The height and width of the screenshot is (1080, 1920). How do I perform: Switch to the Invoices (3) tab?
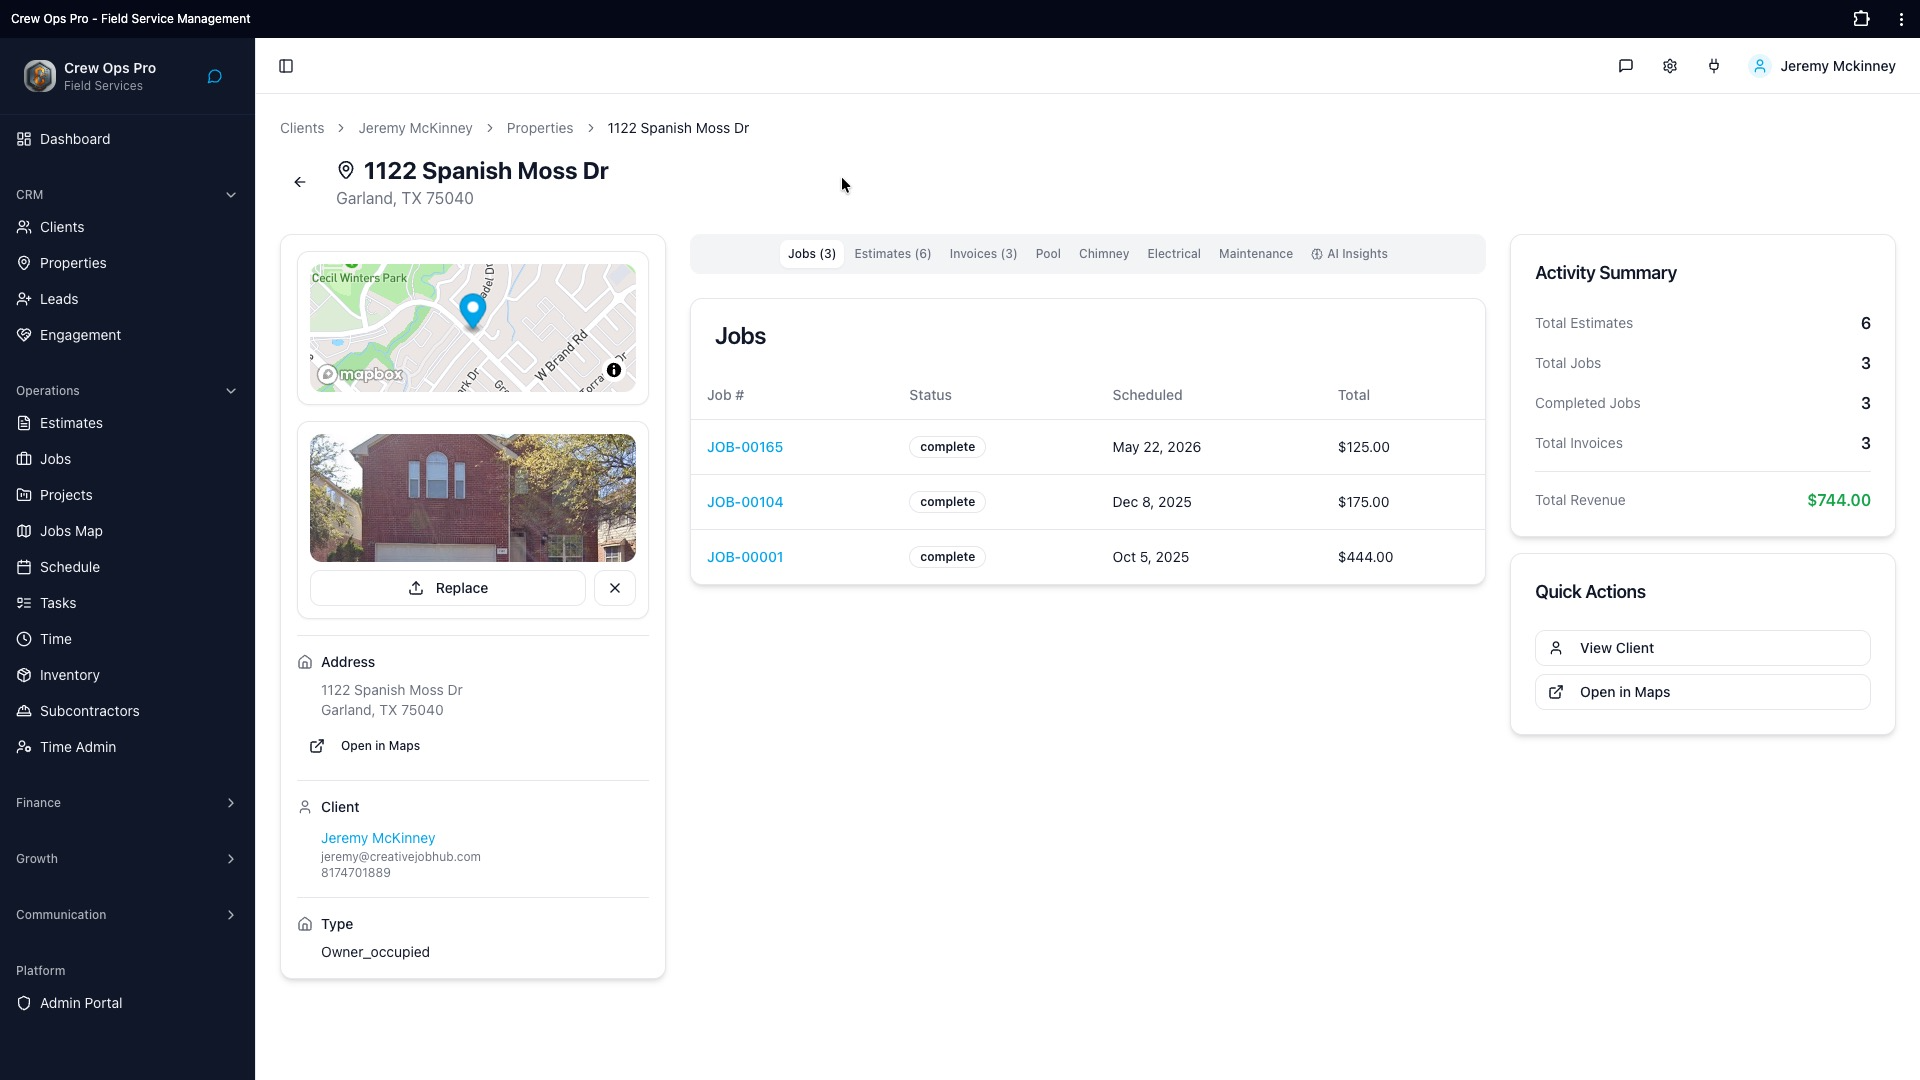(x=983, y=254)
